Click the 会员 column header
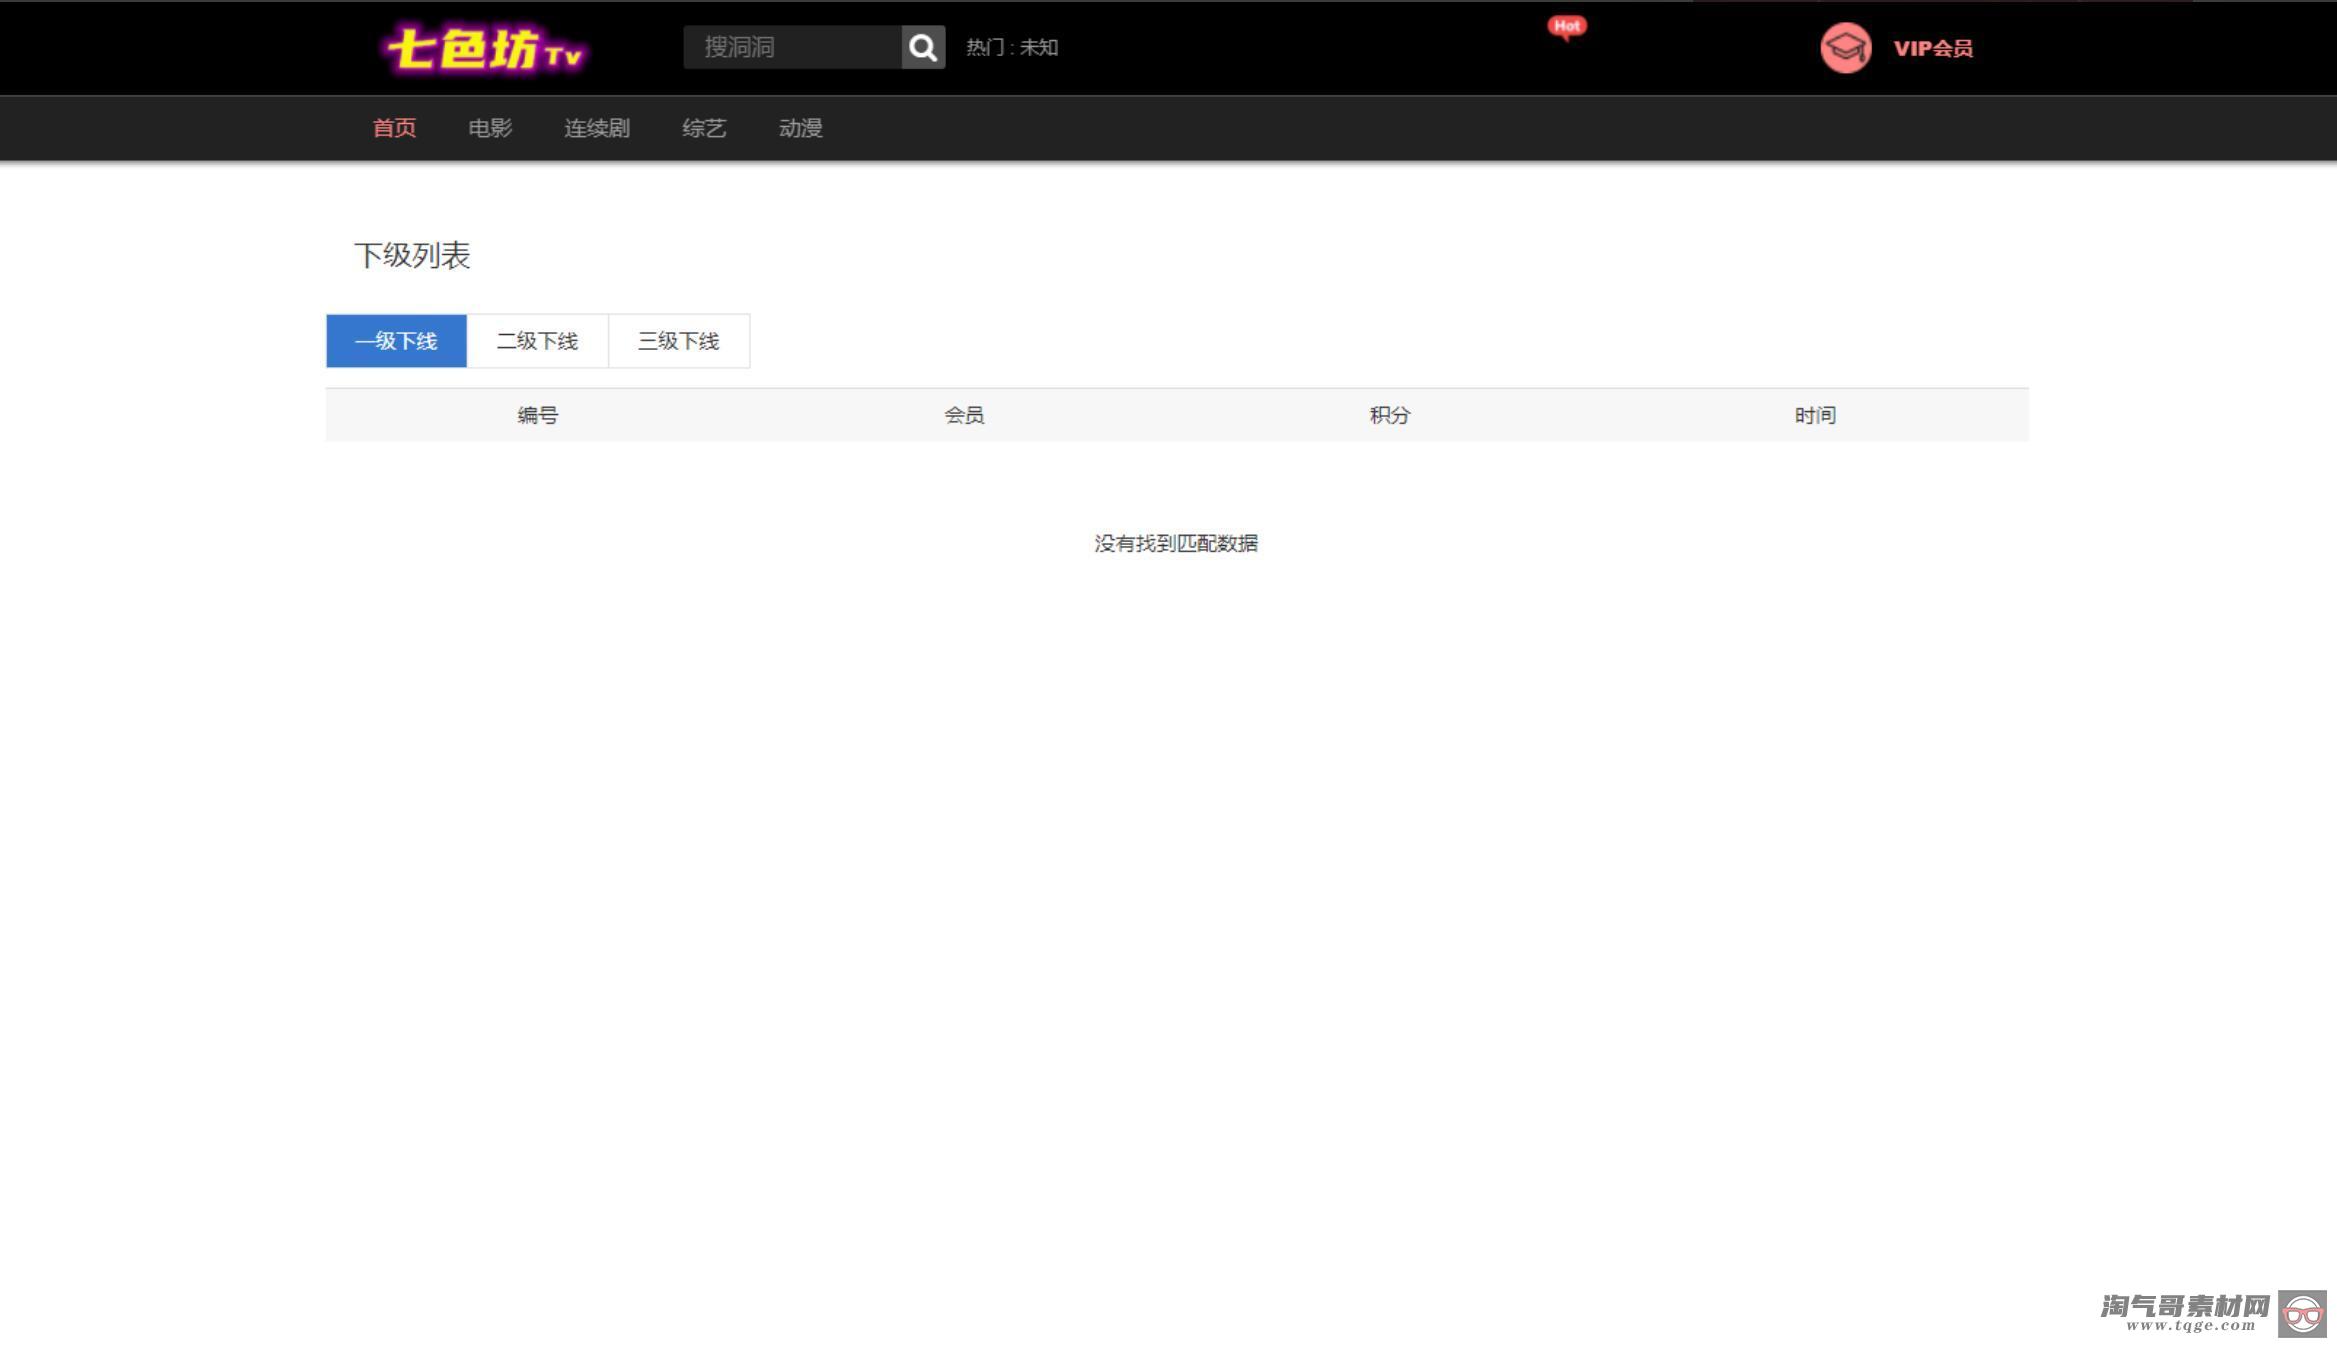Image resolution: width=2337 pixels, height=1348 pixels. pyautogui.click(x=964, y=415)
